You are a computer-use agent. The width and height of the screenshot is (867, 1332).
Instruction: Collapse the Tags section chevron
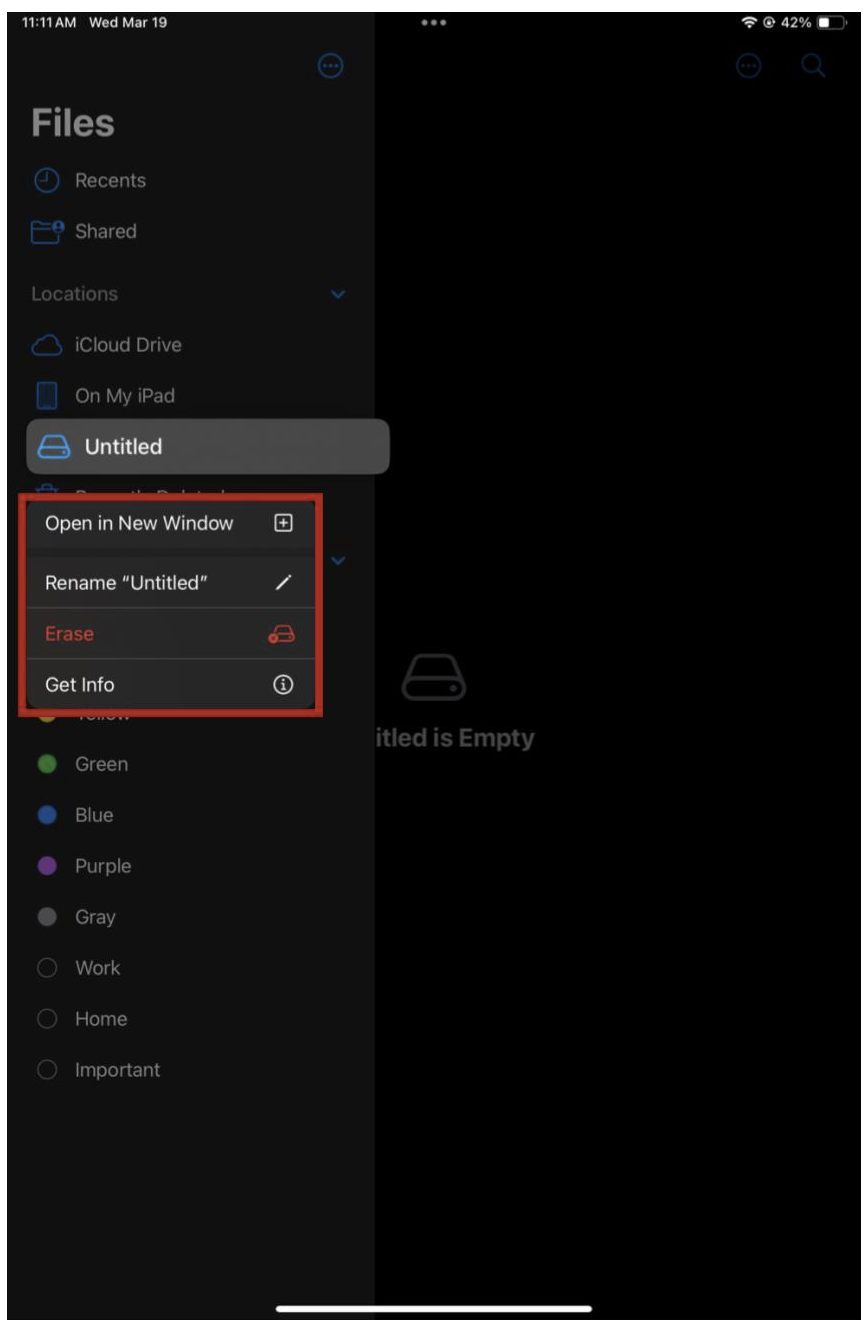pos(338,560)
